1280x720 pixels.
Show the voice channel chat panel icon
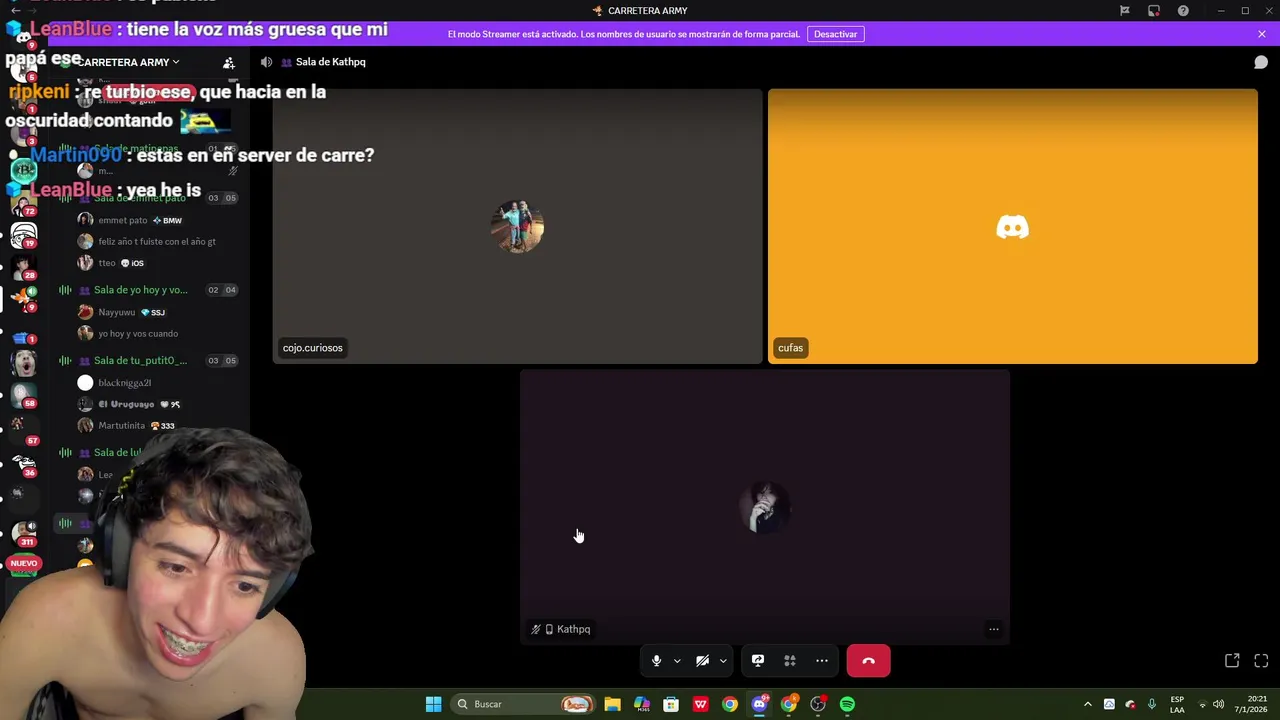click(x=1261, y=62)
